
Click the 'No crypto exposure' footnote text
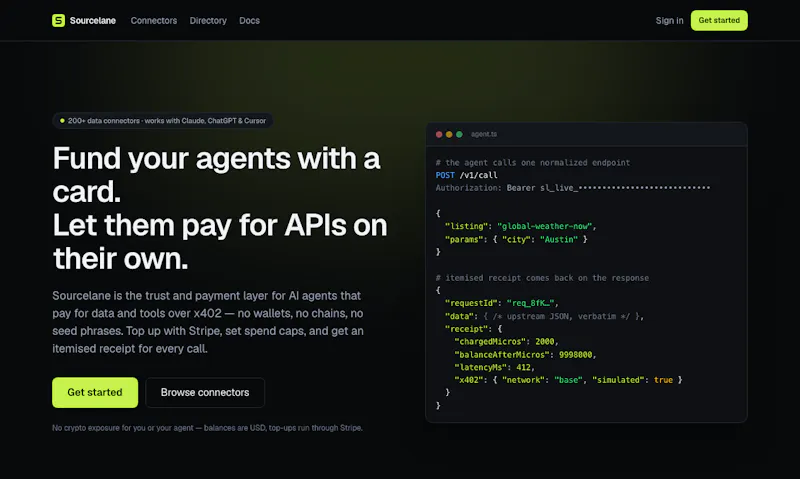click(x=207, y=428)
